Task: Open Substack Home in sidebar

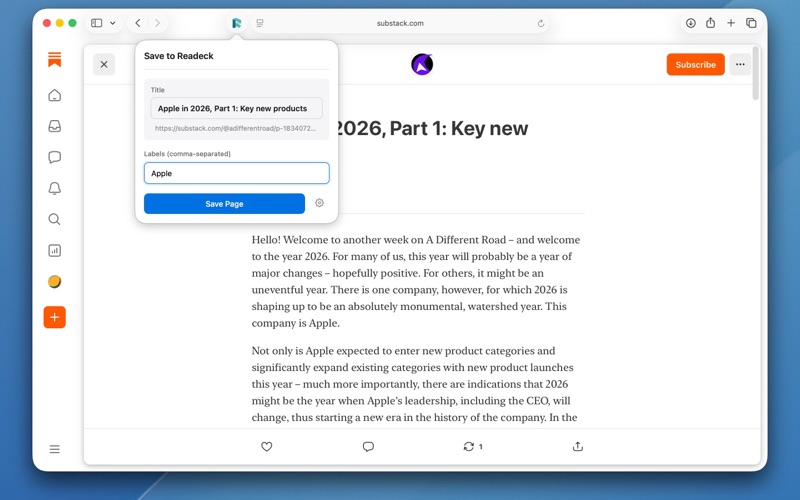Action: coord(55,95)
